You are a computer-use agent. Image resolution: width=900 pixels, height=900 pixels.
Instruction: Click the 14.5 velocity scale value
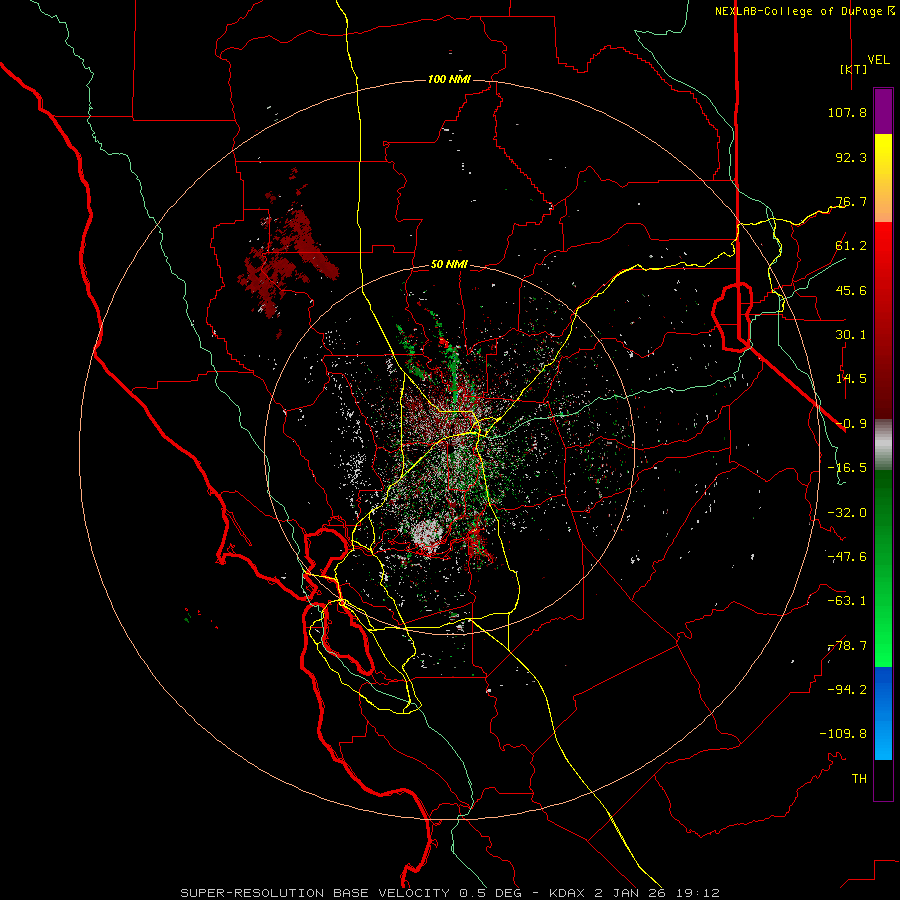coord(851,379)
